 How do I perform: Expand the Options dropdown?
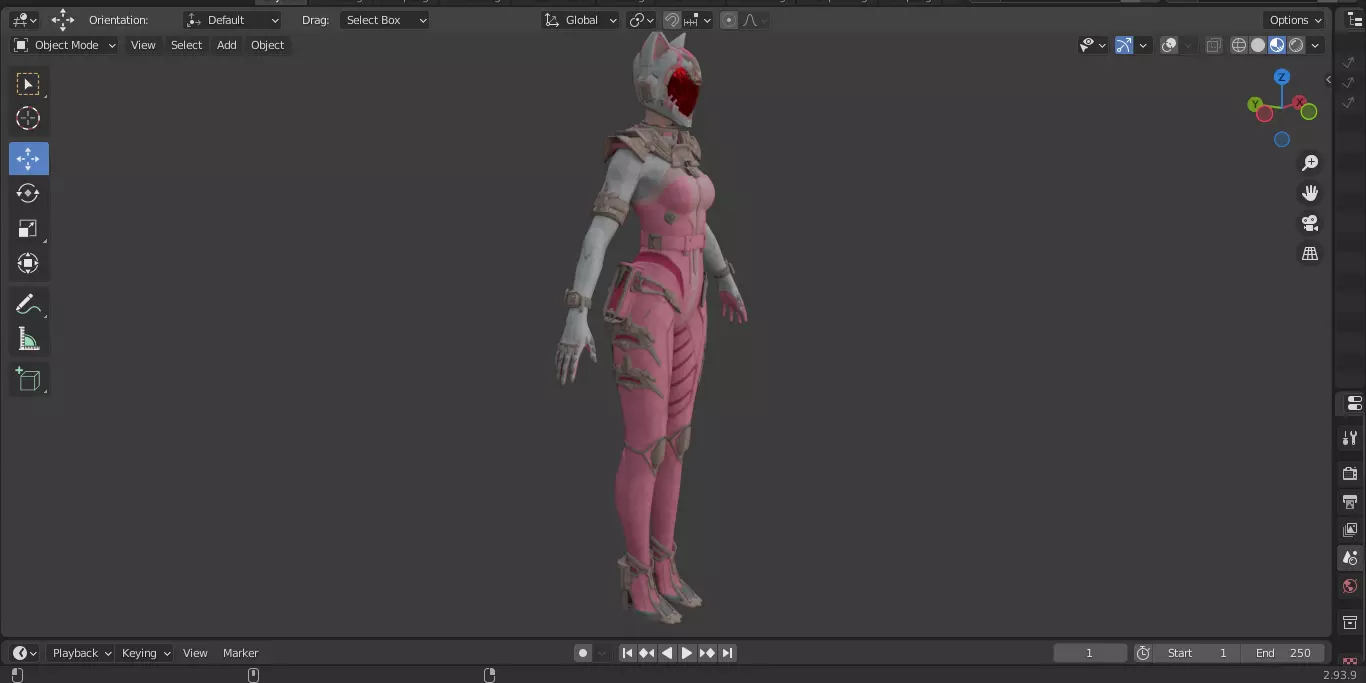tap(1295, 20)
